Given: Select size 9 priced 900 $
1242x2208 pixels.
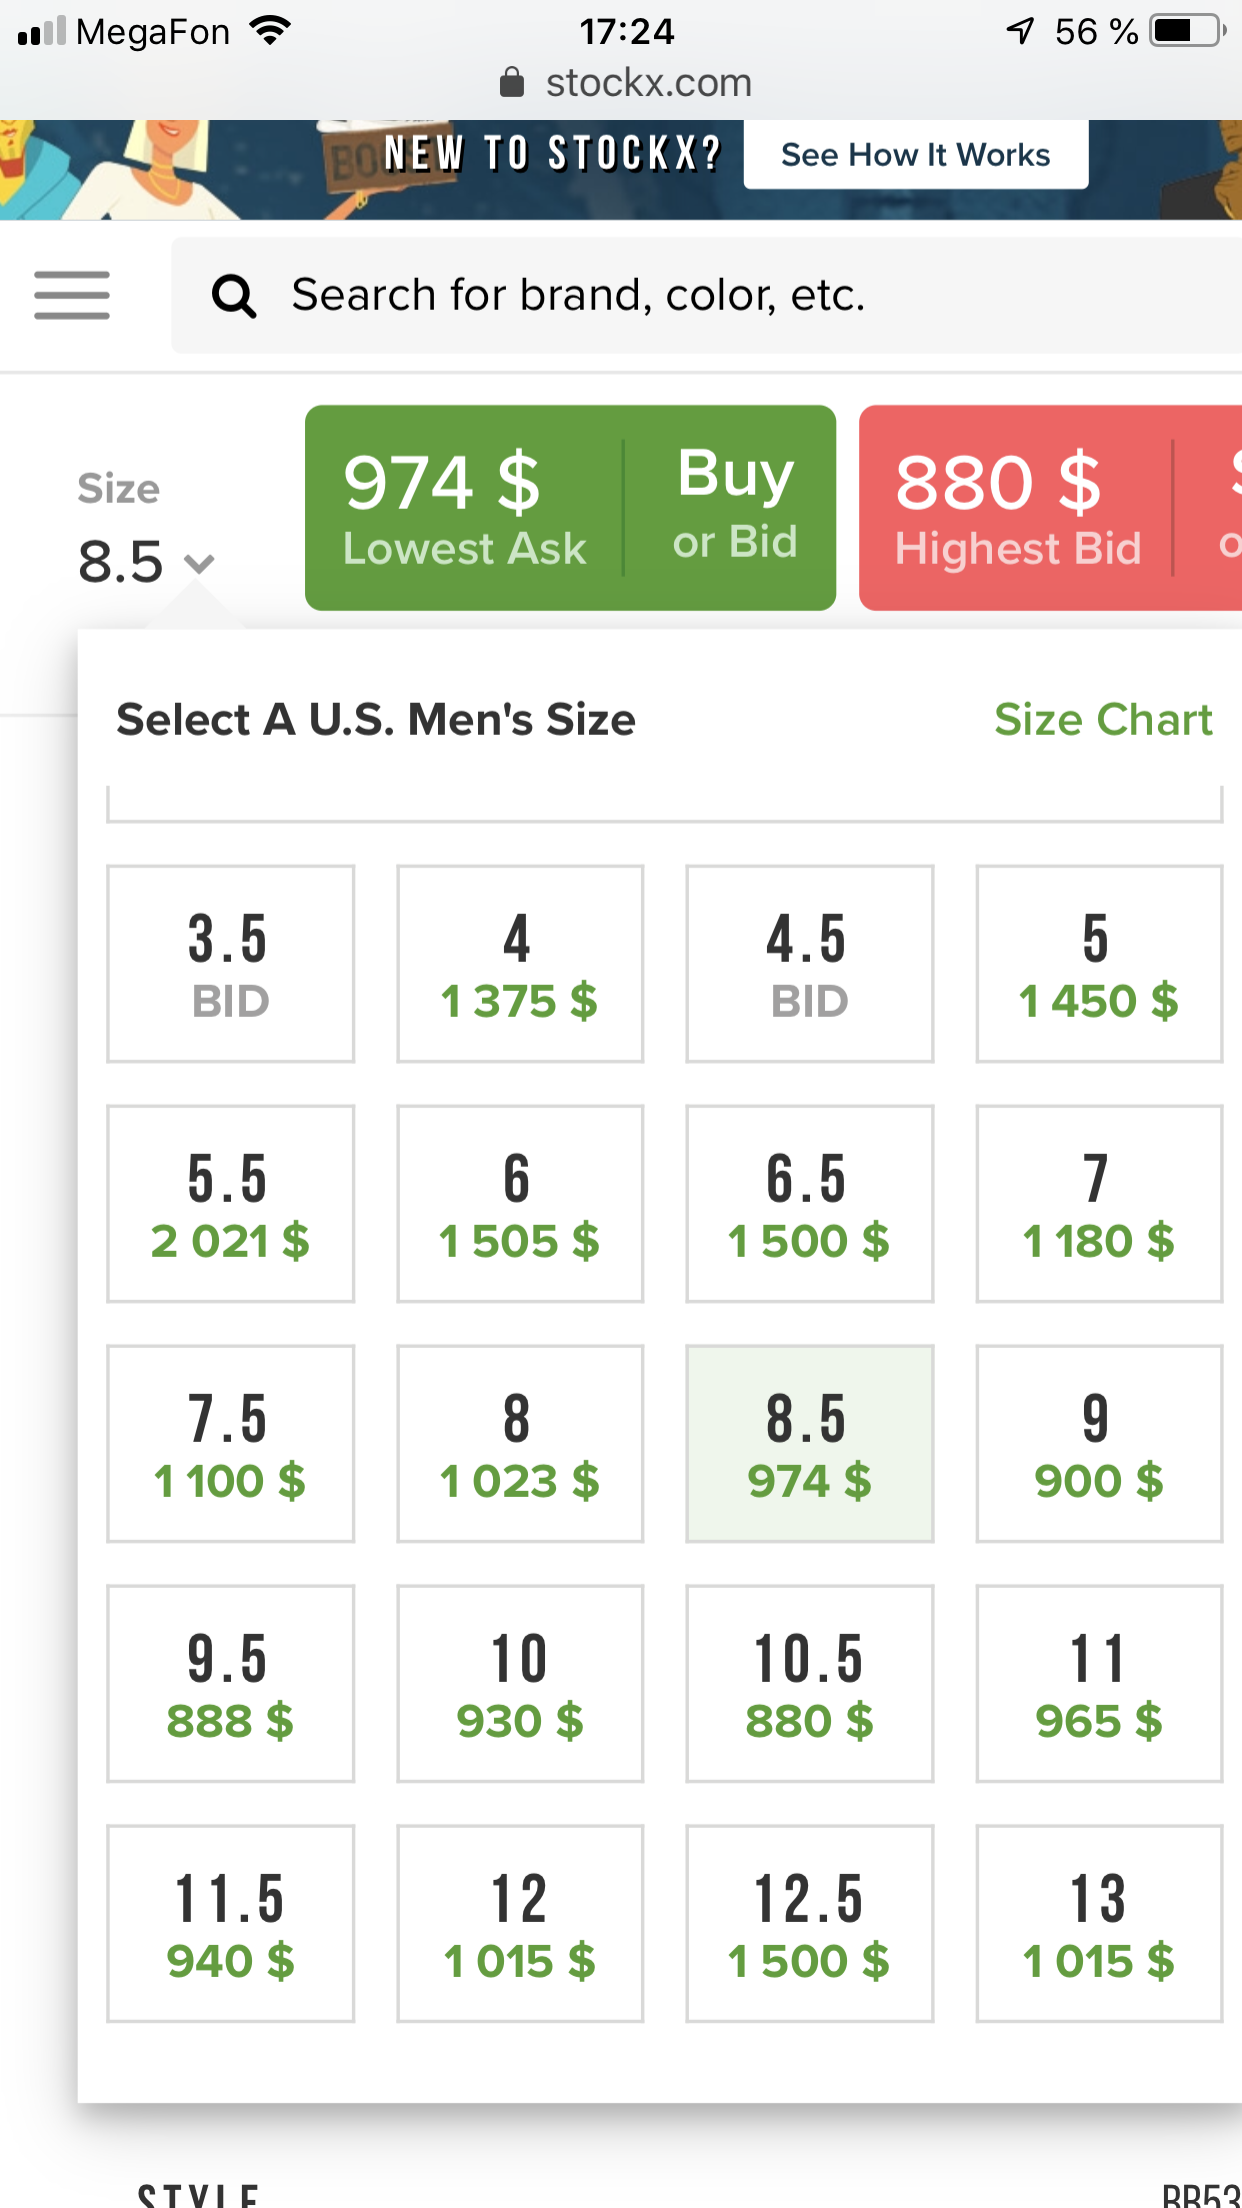Looking at the screenshot, I should point(1099,1444).
